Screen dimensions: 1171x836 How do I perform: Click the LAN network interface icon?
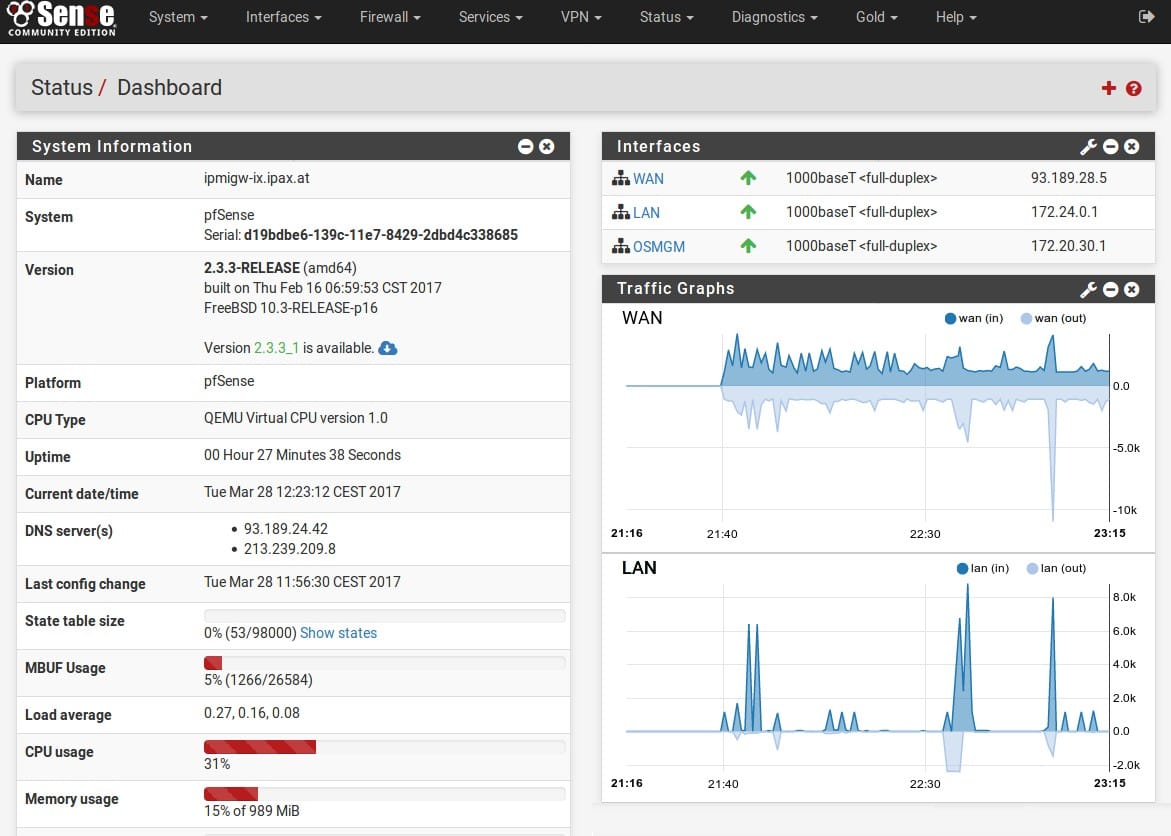coord(621,212)
